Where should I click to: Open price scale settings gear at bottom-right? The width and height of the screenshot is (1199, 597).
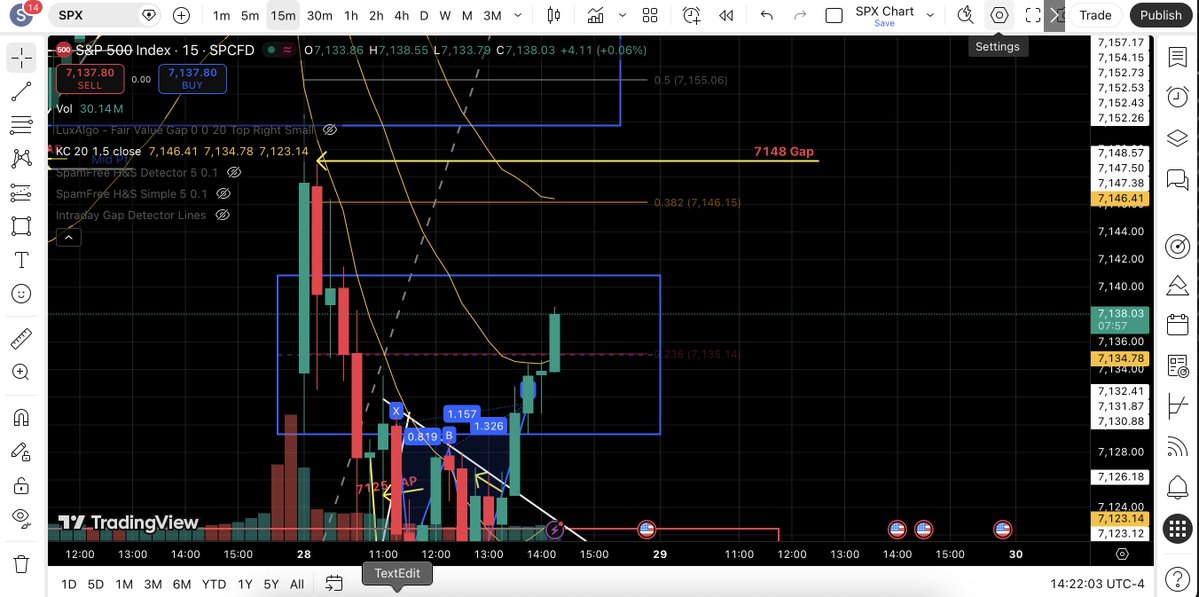[1122, 554]
